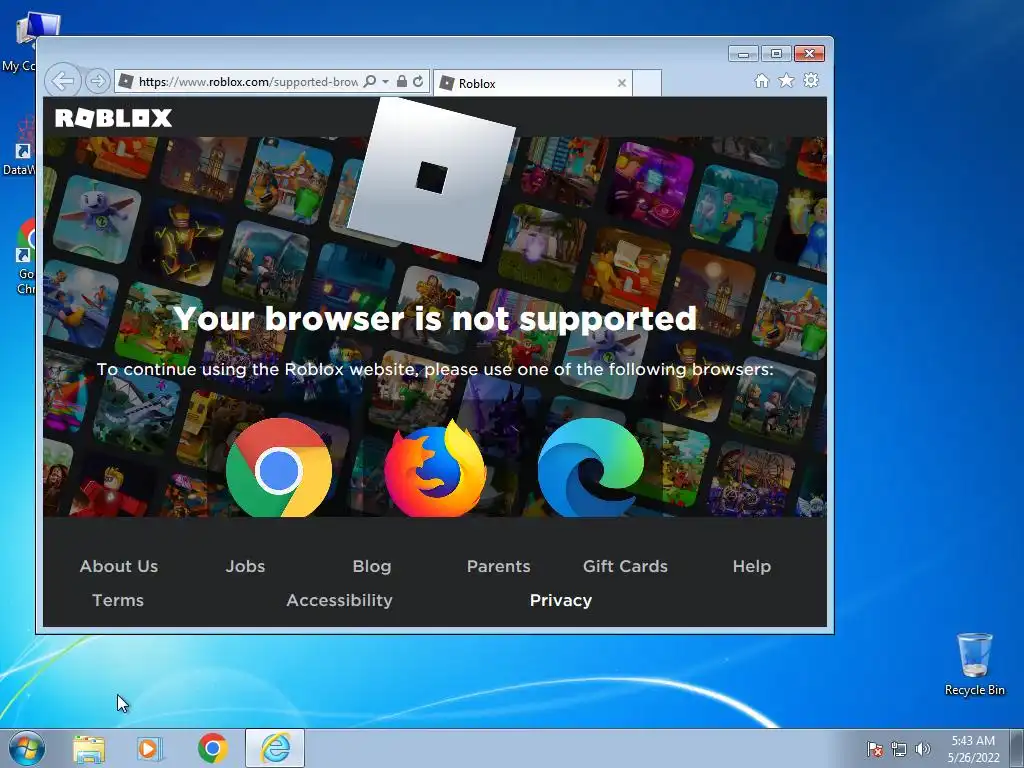This screenshot has width=1024, height=768.
Task: Open the Tools gear menu
Action: (811, 80)
